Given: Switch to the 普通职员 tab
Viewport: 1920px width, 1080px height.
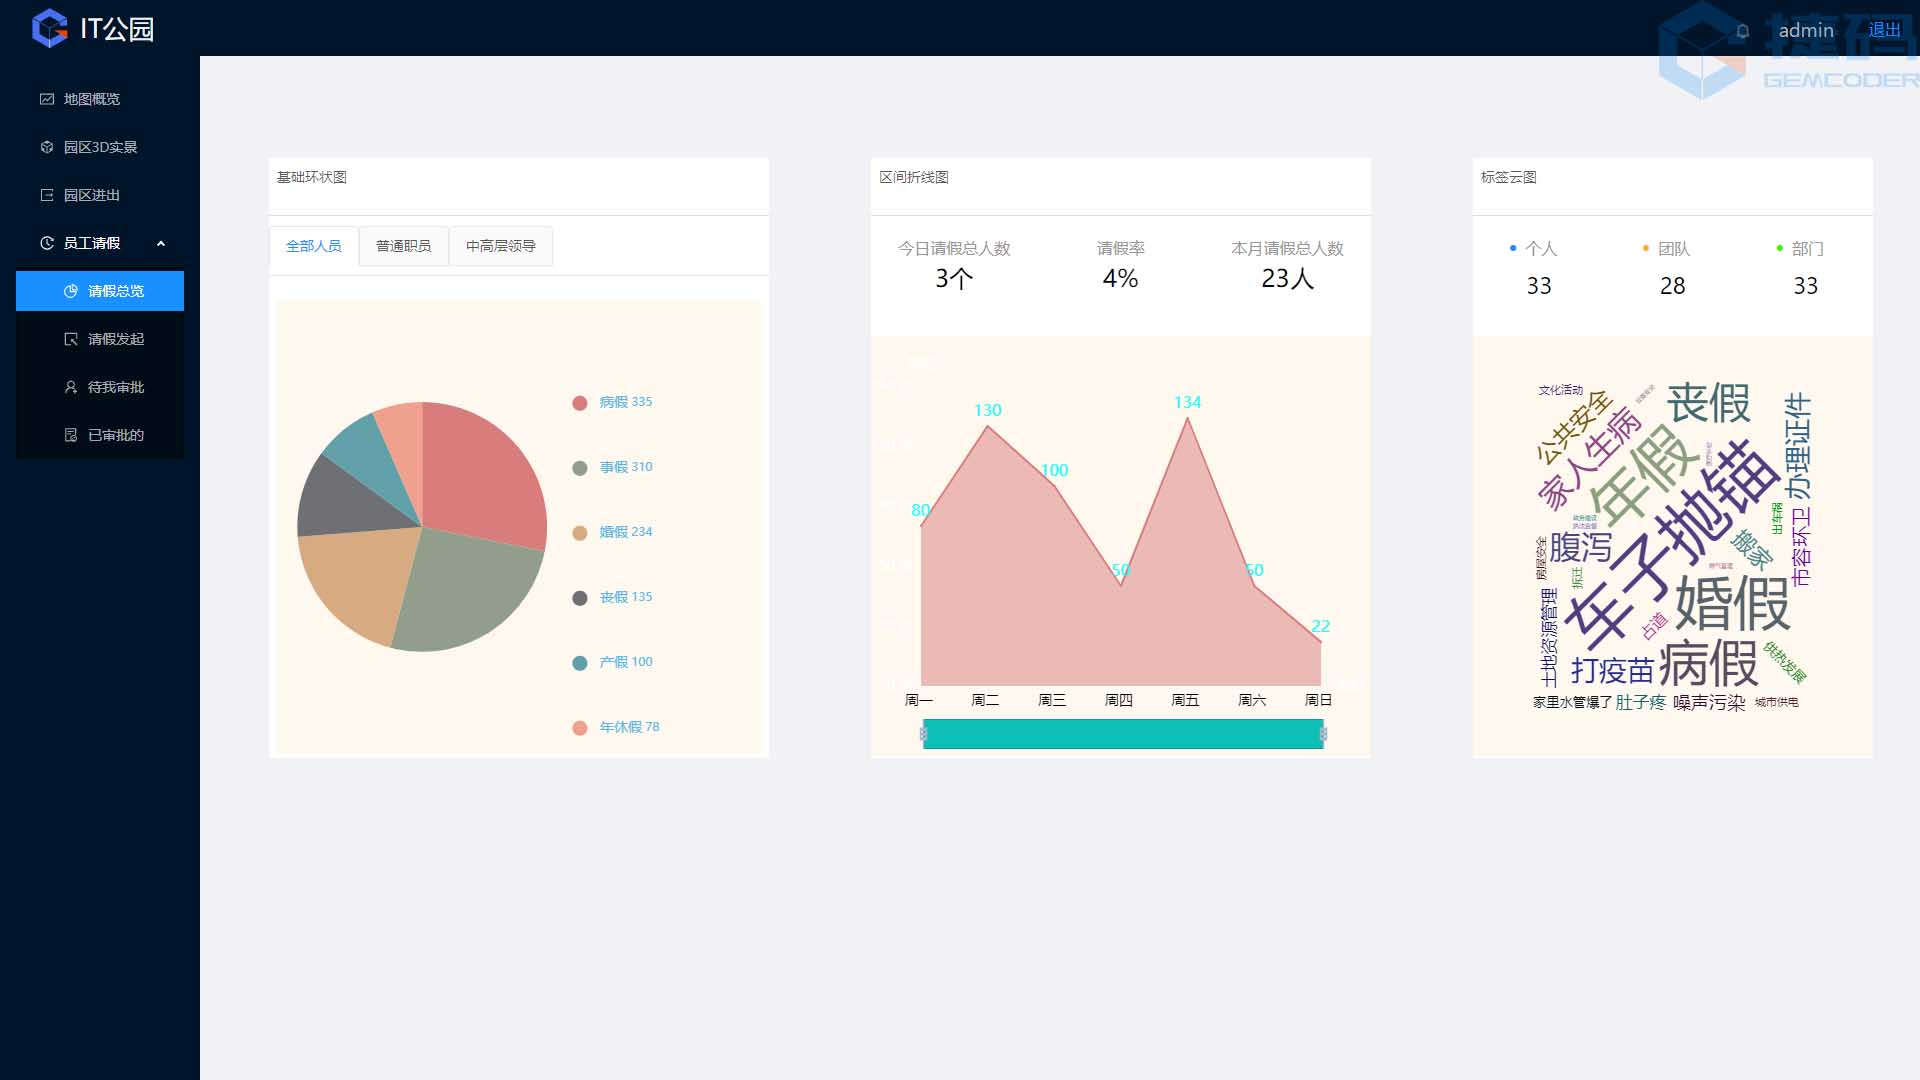Looking at the screenshot, I should pos(403,246).
